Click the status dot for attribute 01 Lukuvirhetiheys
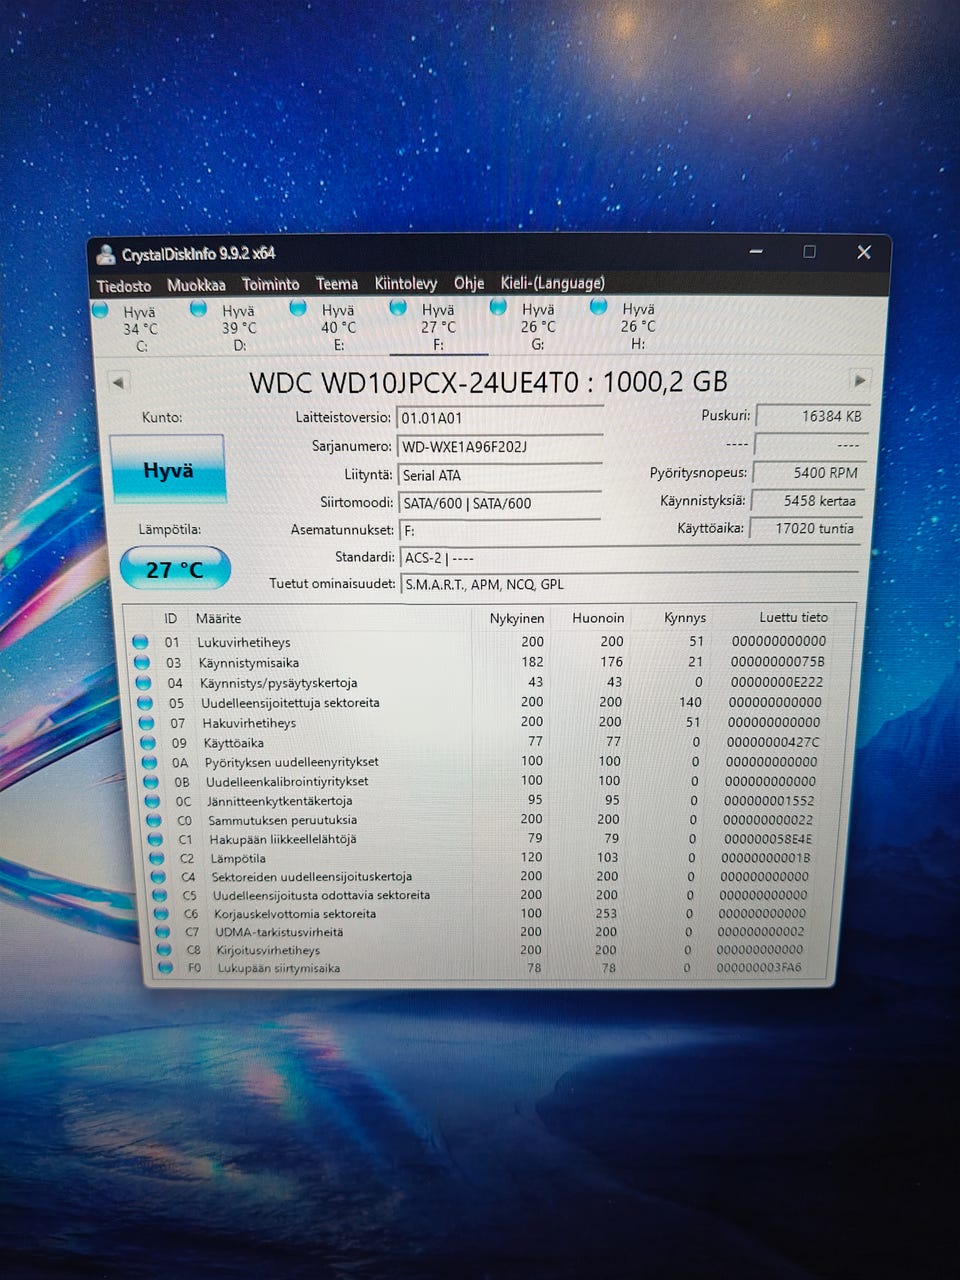960x1280 pixels. (140, 642)
